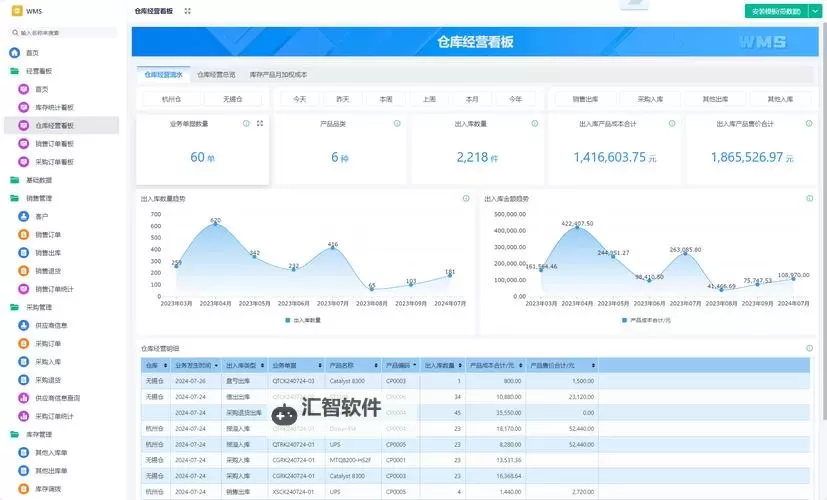Filter by 采购入库 type button
827x500 pixels.
650,99
